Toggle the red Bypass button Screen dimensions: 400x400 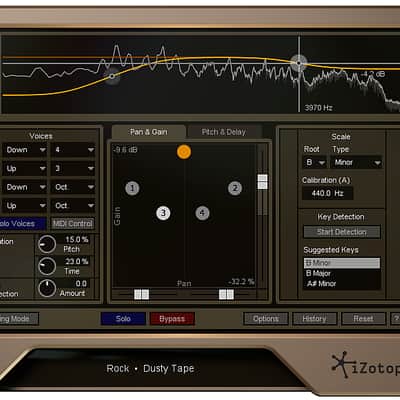(172, 319)
